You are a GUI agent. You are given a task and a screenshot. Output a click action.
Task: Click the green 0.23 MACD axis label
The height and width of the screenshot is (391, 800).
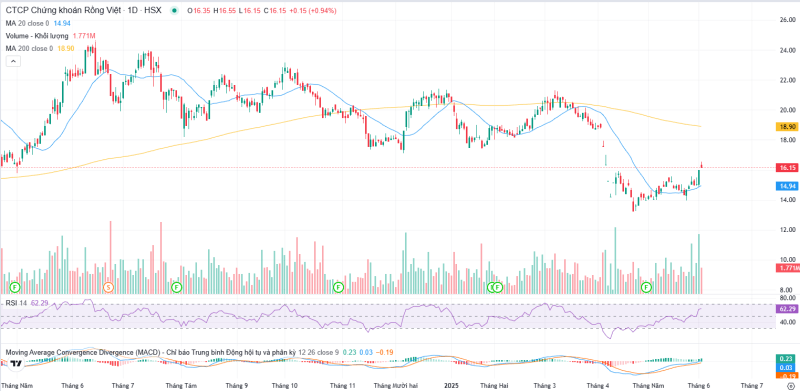tap(786, 359)
